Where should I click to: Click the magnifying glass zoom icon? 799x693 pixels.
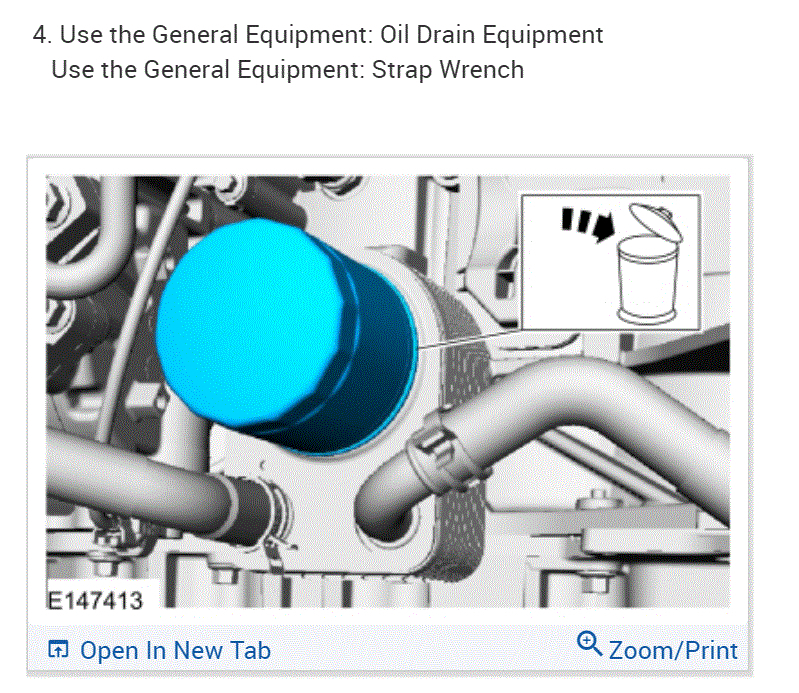(590, 644)
